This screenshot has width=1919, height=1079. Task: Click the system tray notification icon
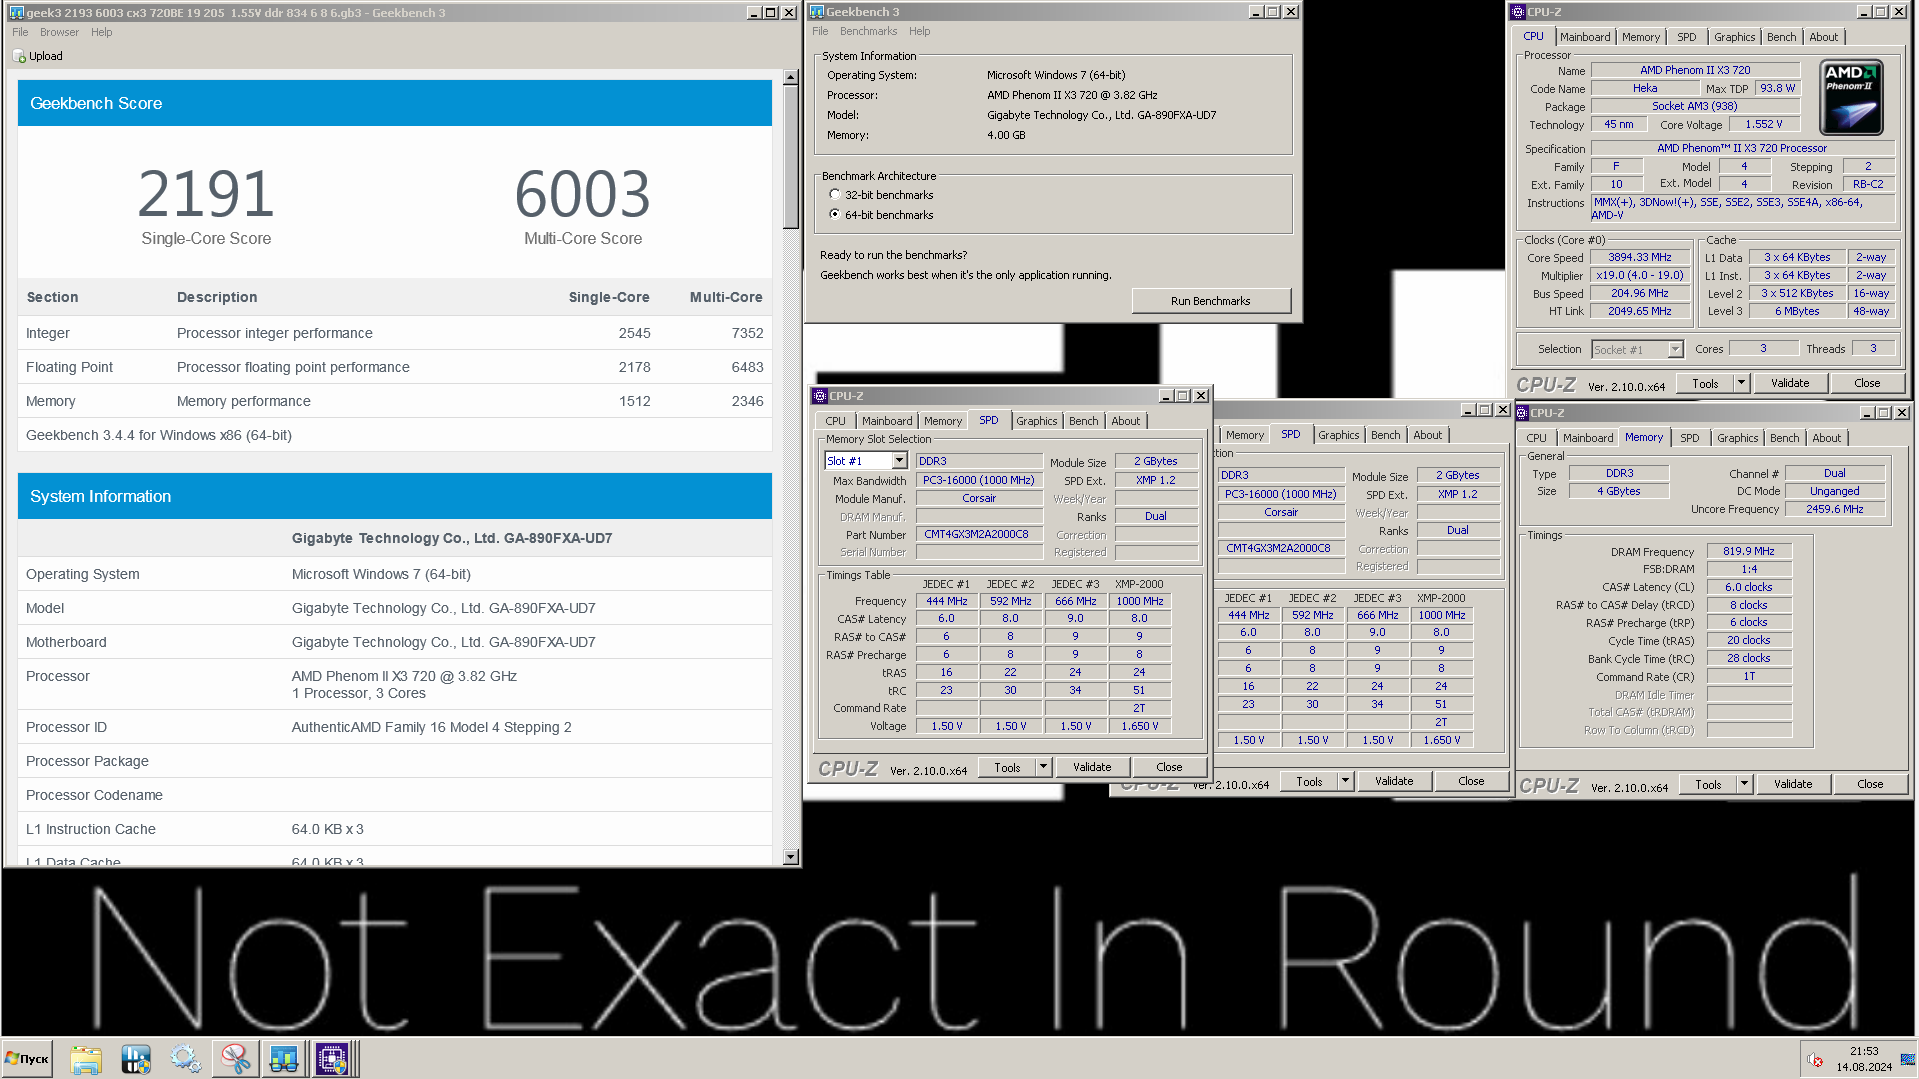coord(1815,1060)
